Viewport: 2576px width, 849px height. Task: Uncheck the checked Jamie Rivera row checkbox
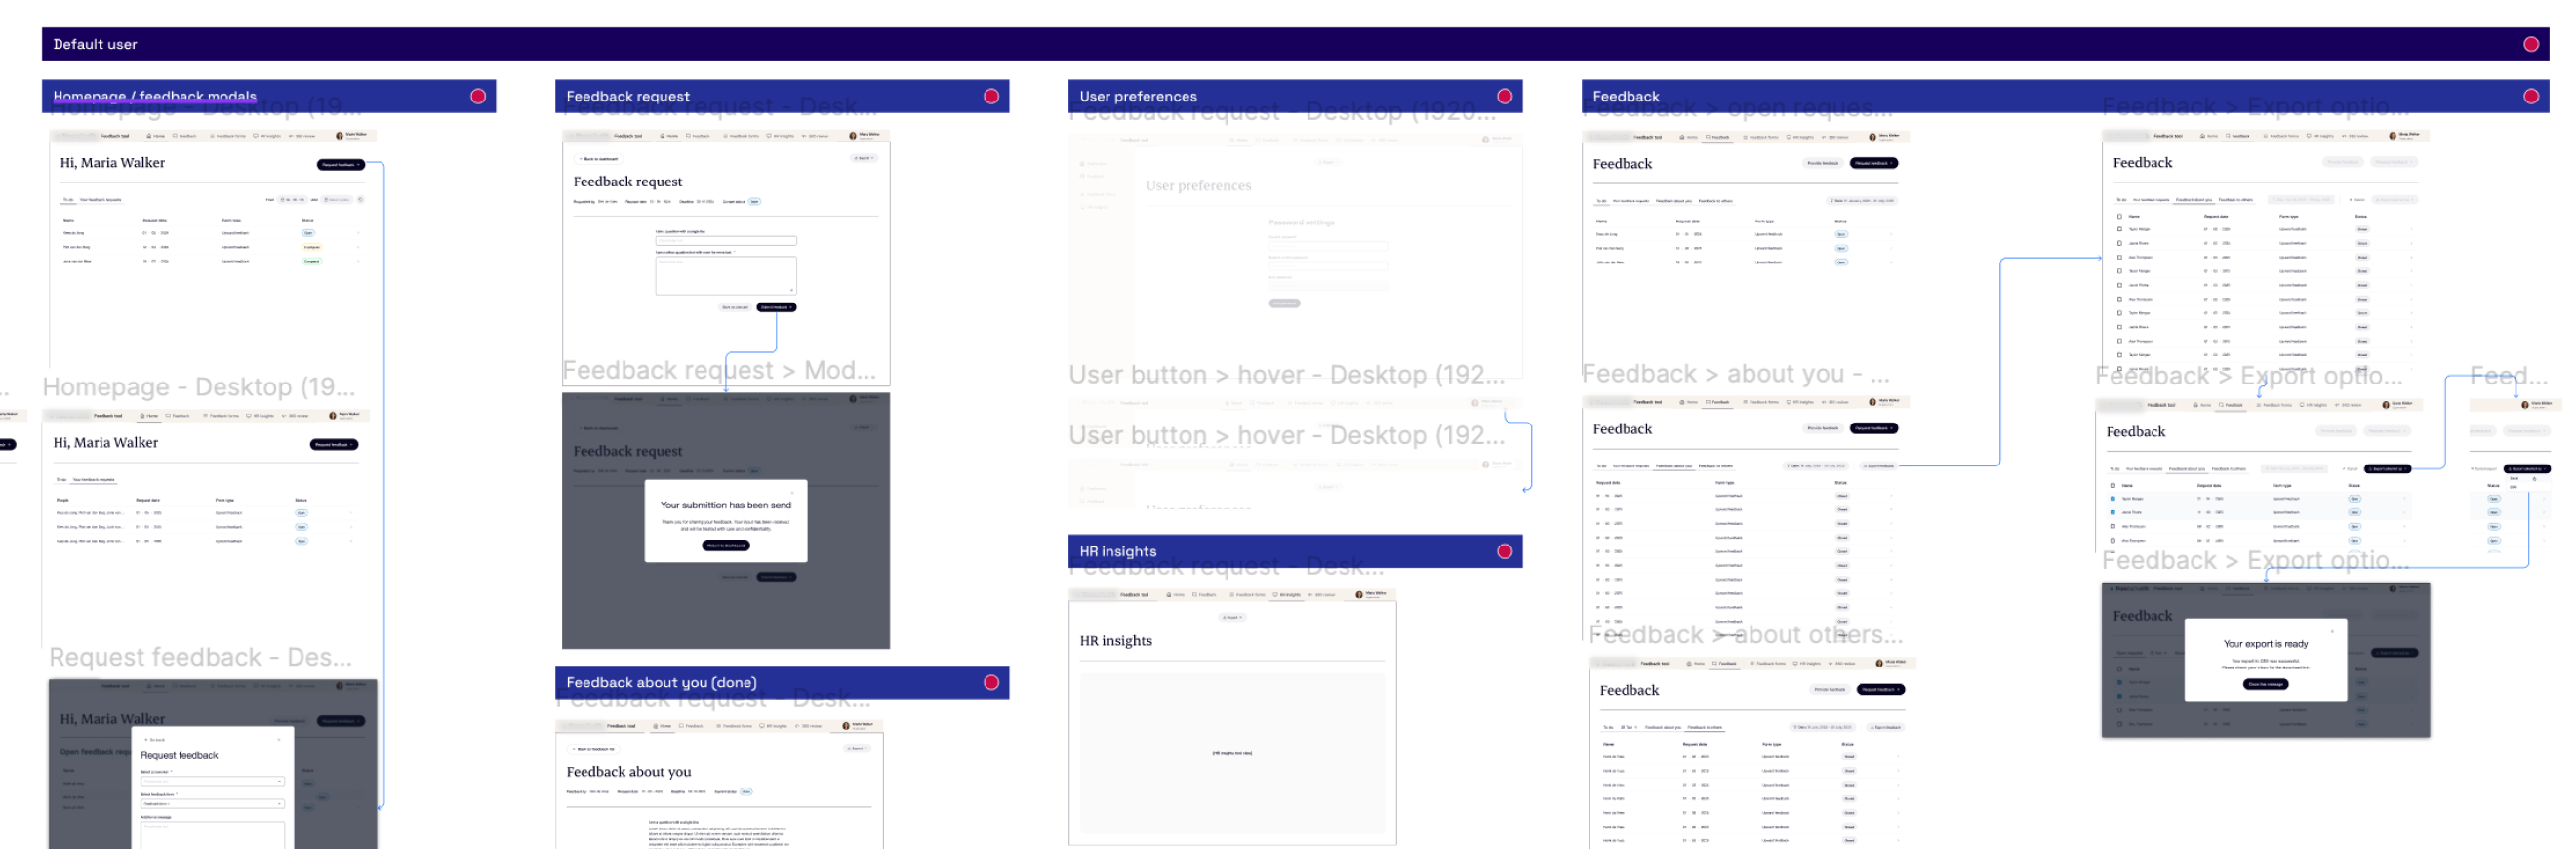point(2113,512)
